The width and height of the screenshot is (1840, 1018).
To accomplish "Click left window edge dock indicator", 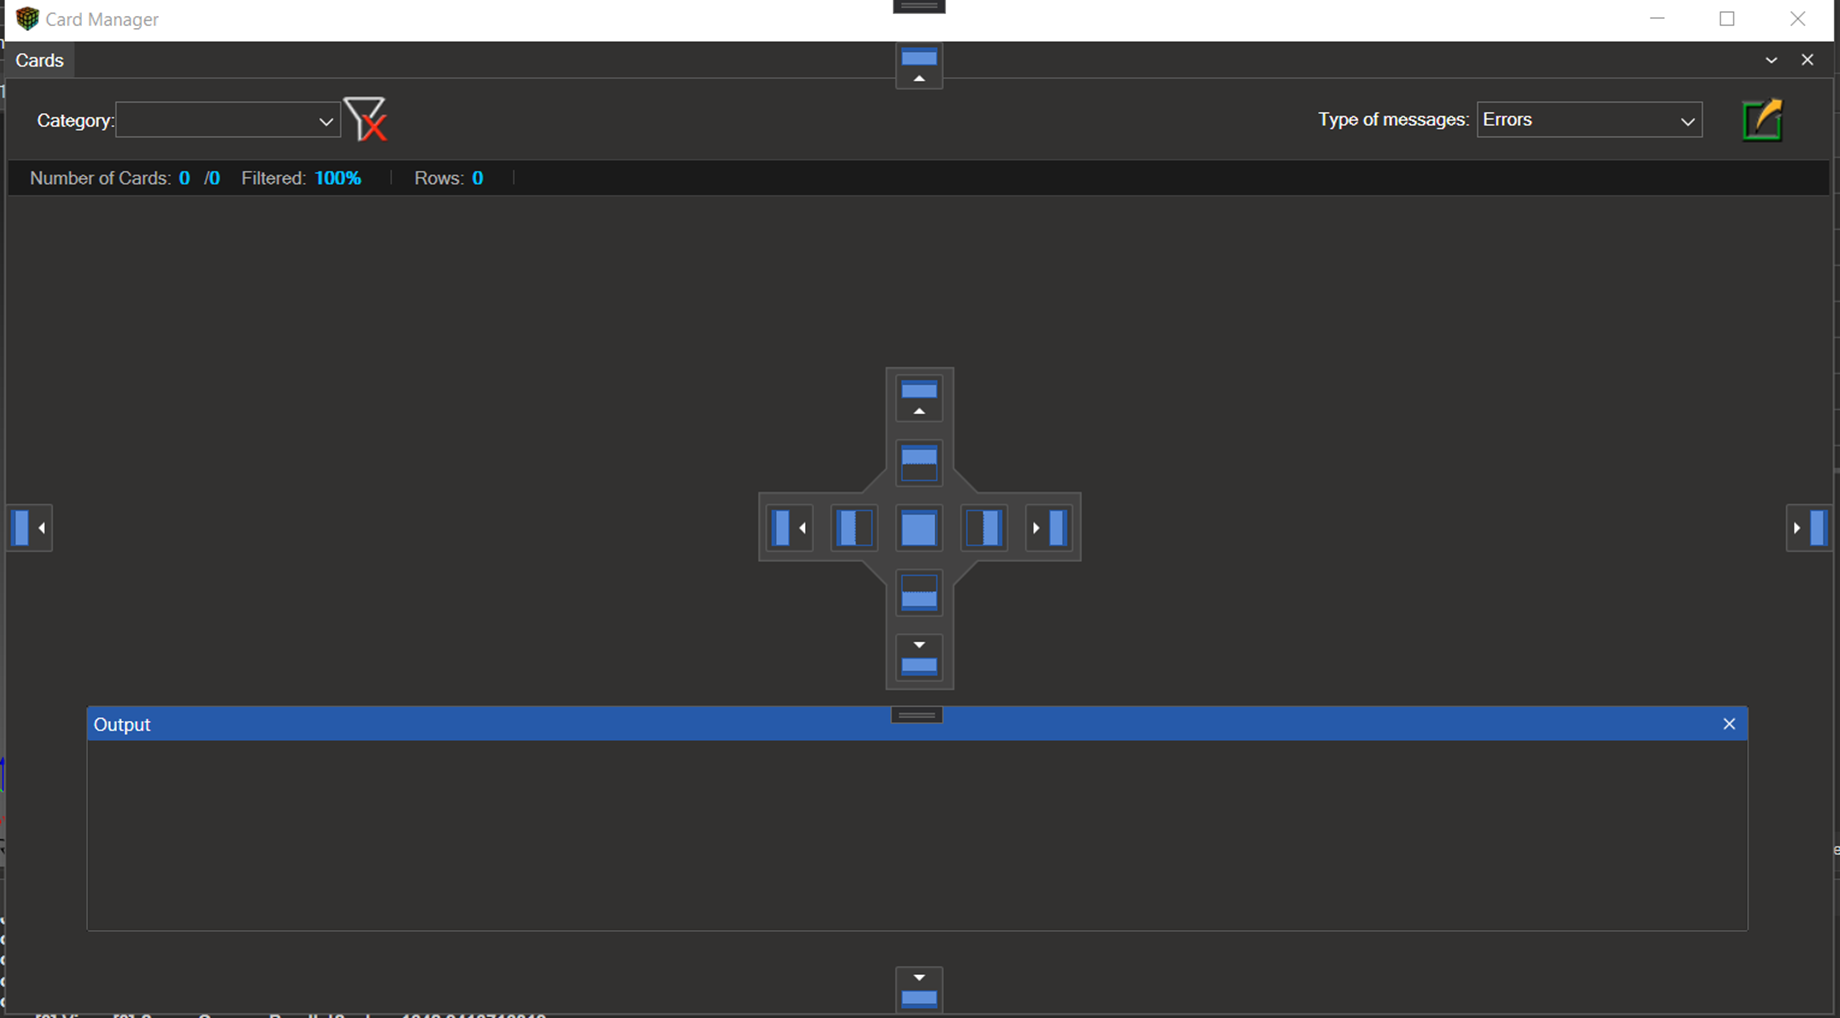I will click(29, 528).
